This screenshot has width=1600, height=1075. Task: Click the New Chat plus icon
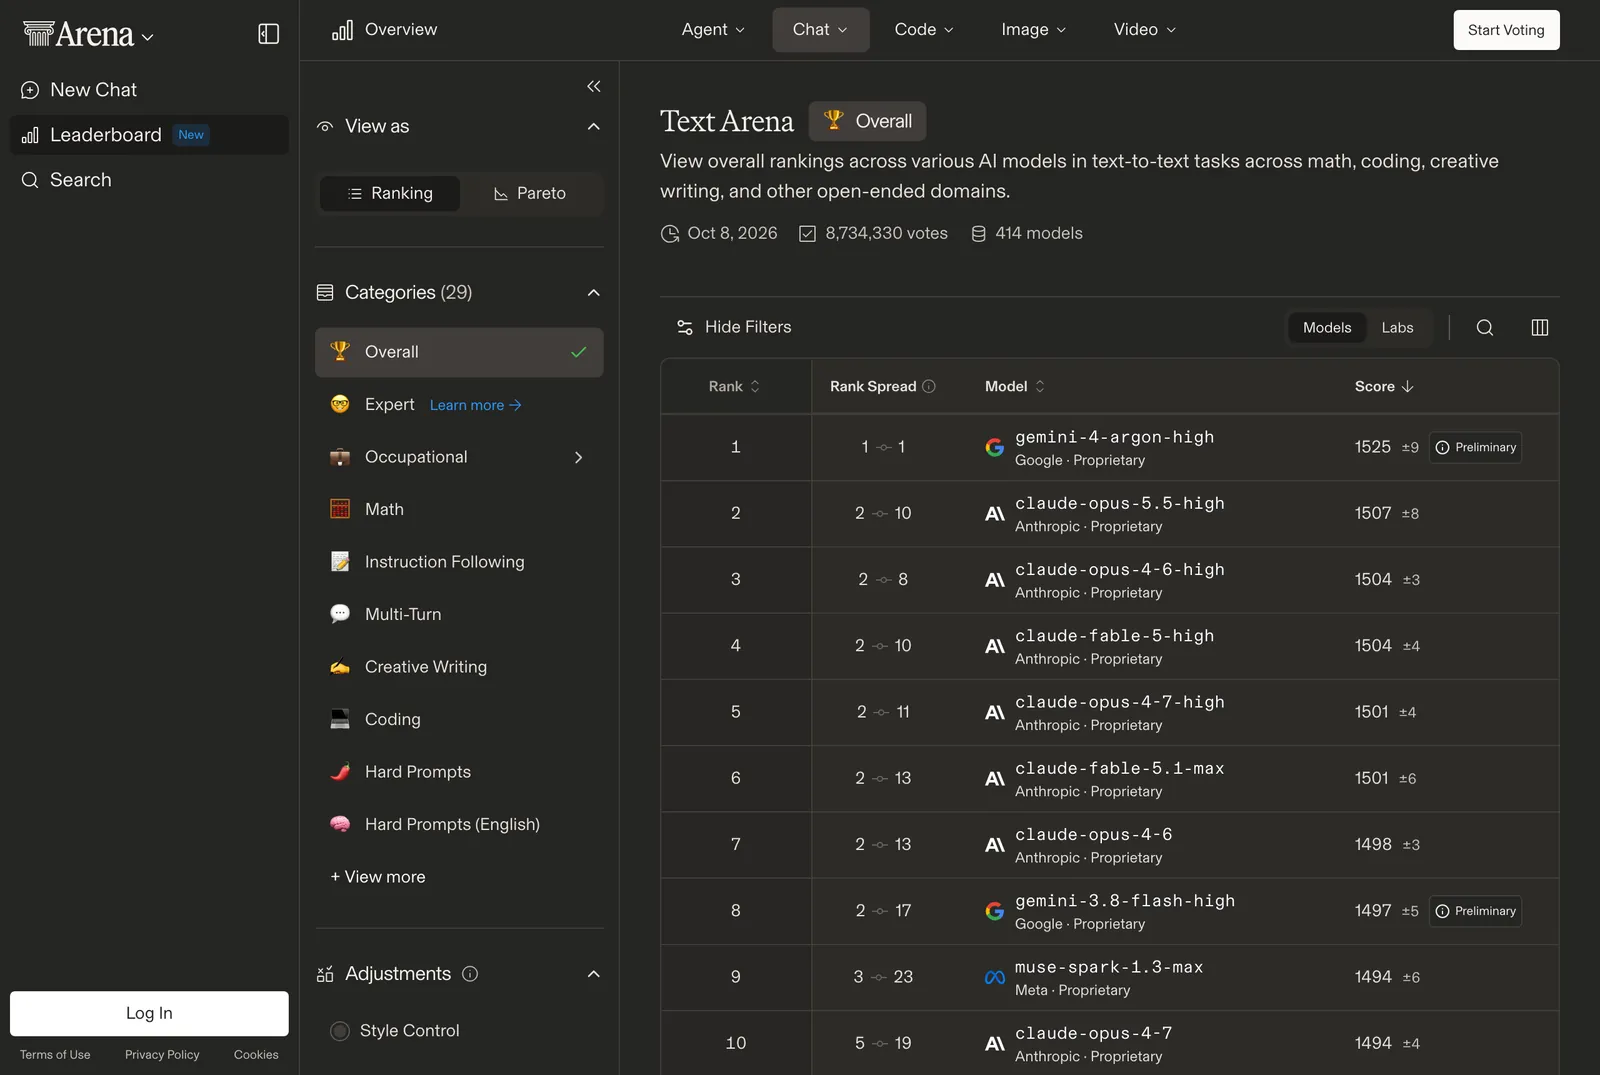[30, 90]
